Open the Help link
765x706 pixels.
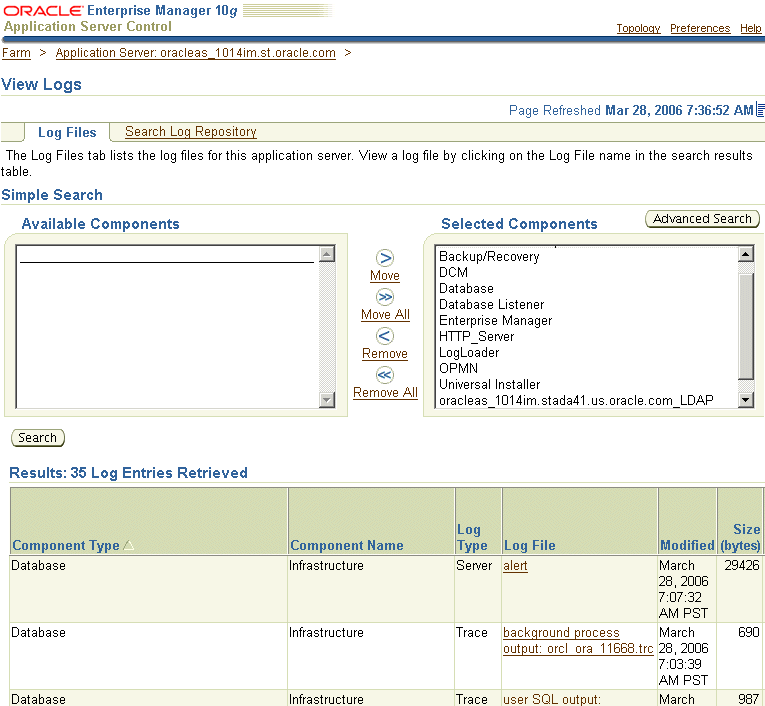[750, 28]
